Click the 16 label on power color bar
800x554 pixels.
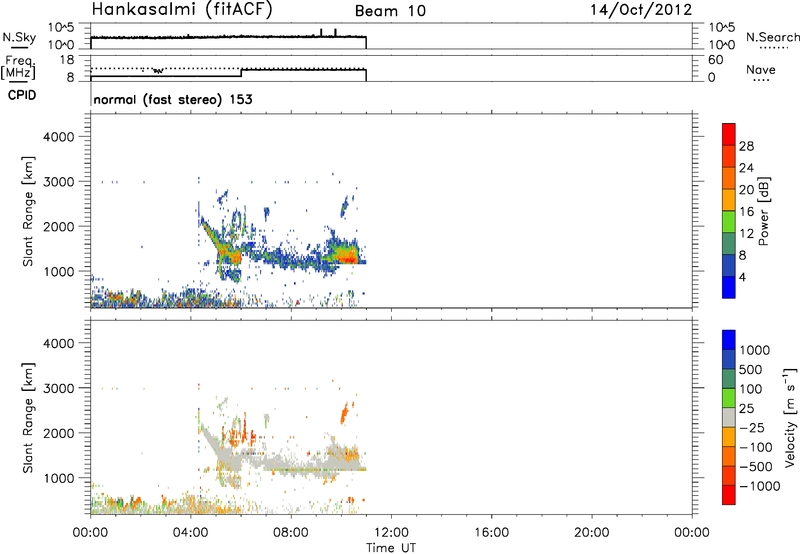746,212
